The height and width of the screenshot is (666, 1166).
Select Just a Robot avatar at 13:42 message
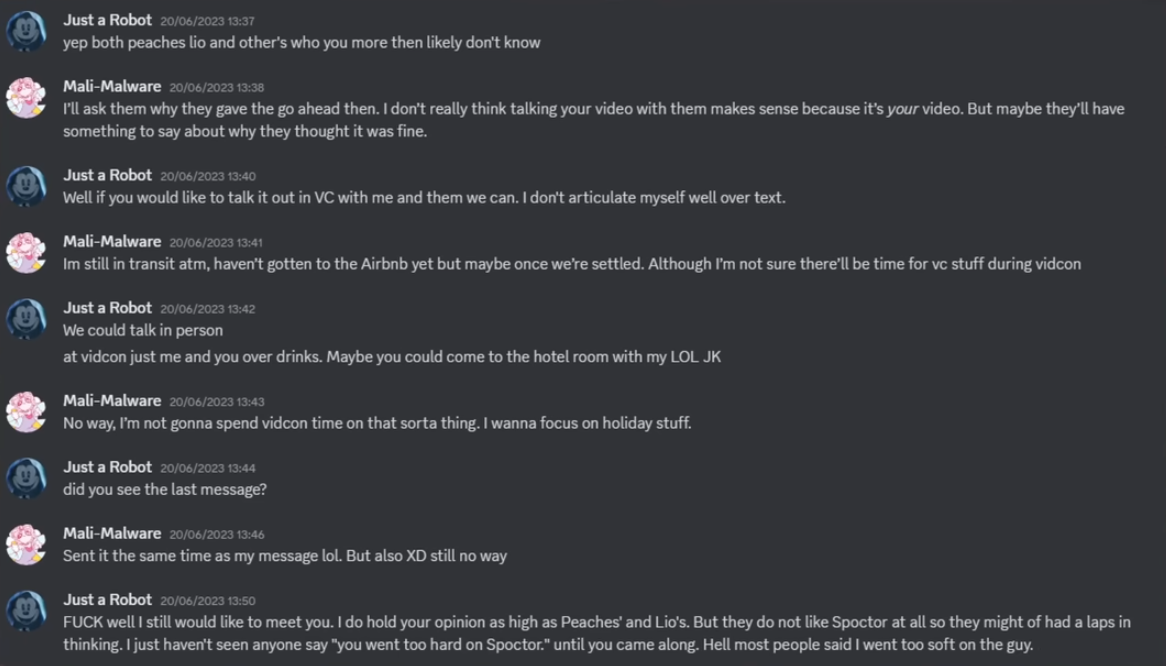coord(26,318)
